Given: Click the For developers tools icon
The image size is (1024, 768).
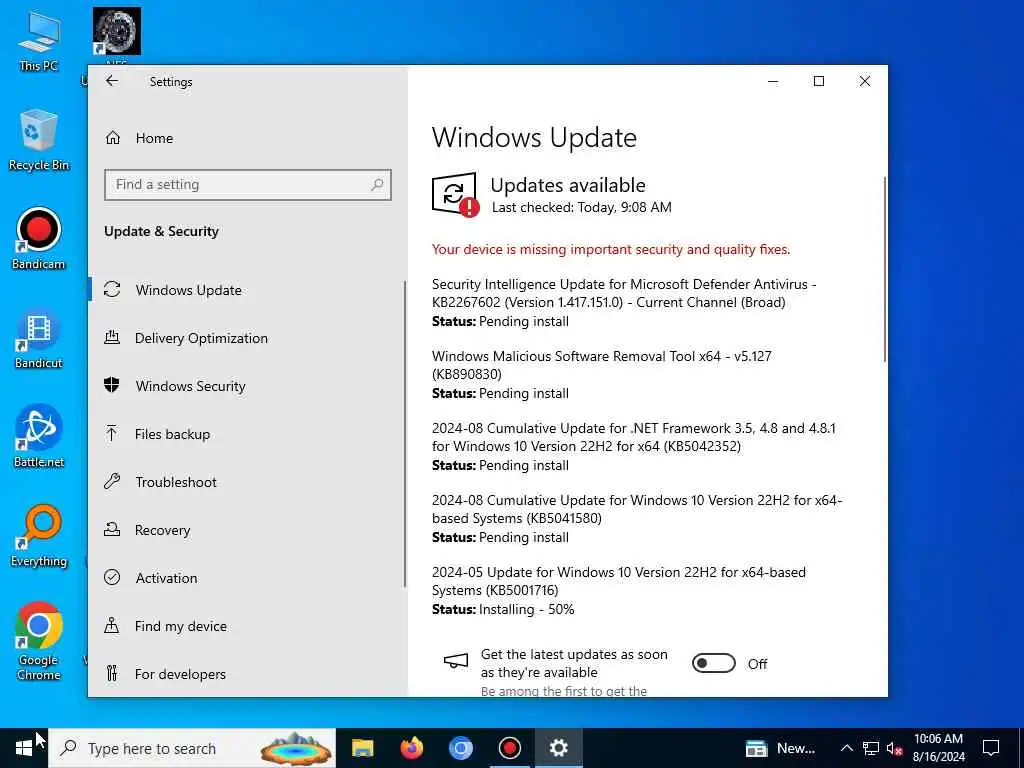Looking at the screenshot, I should pos(112,673).
